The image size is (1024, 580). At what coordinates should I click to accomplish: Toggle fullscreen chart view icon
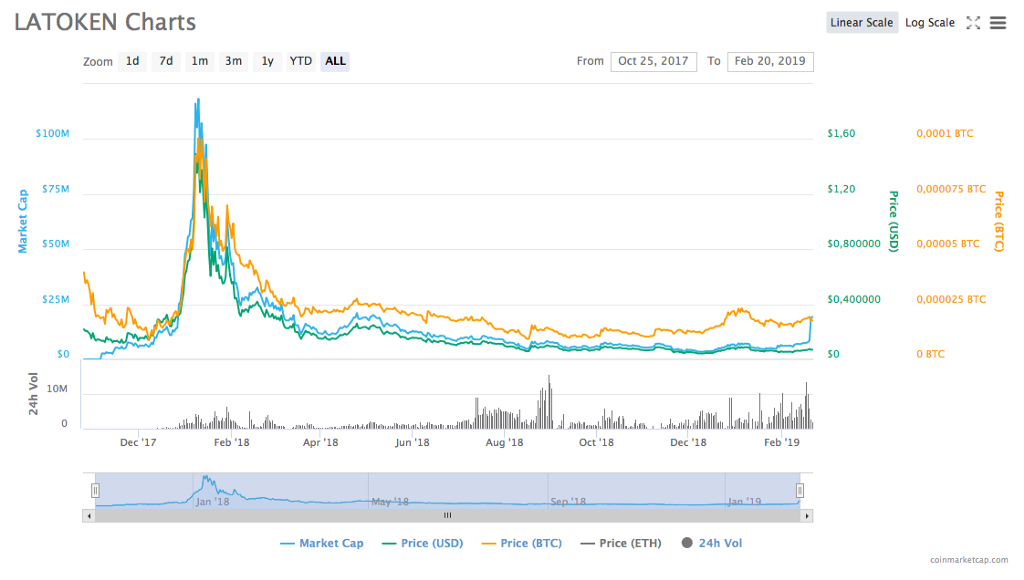[973, 23]
